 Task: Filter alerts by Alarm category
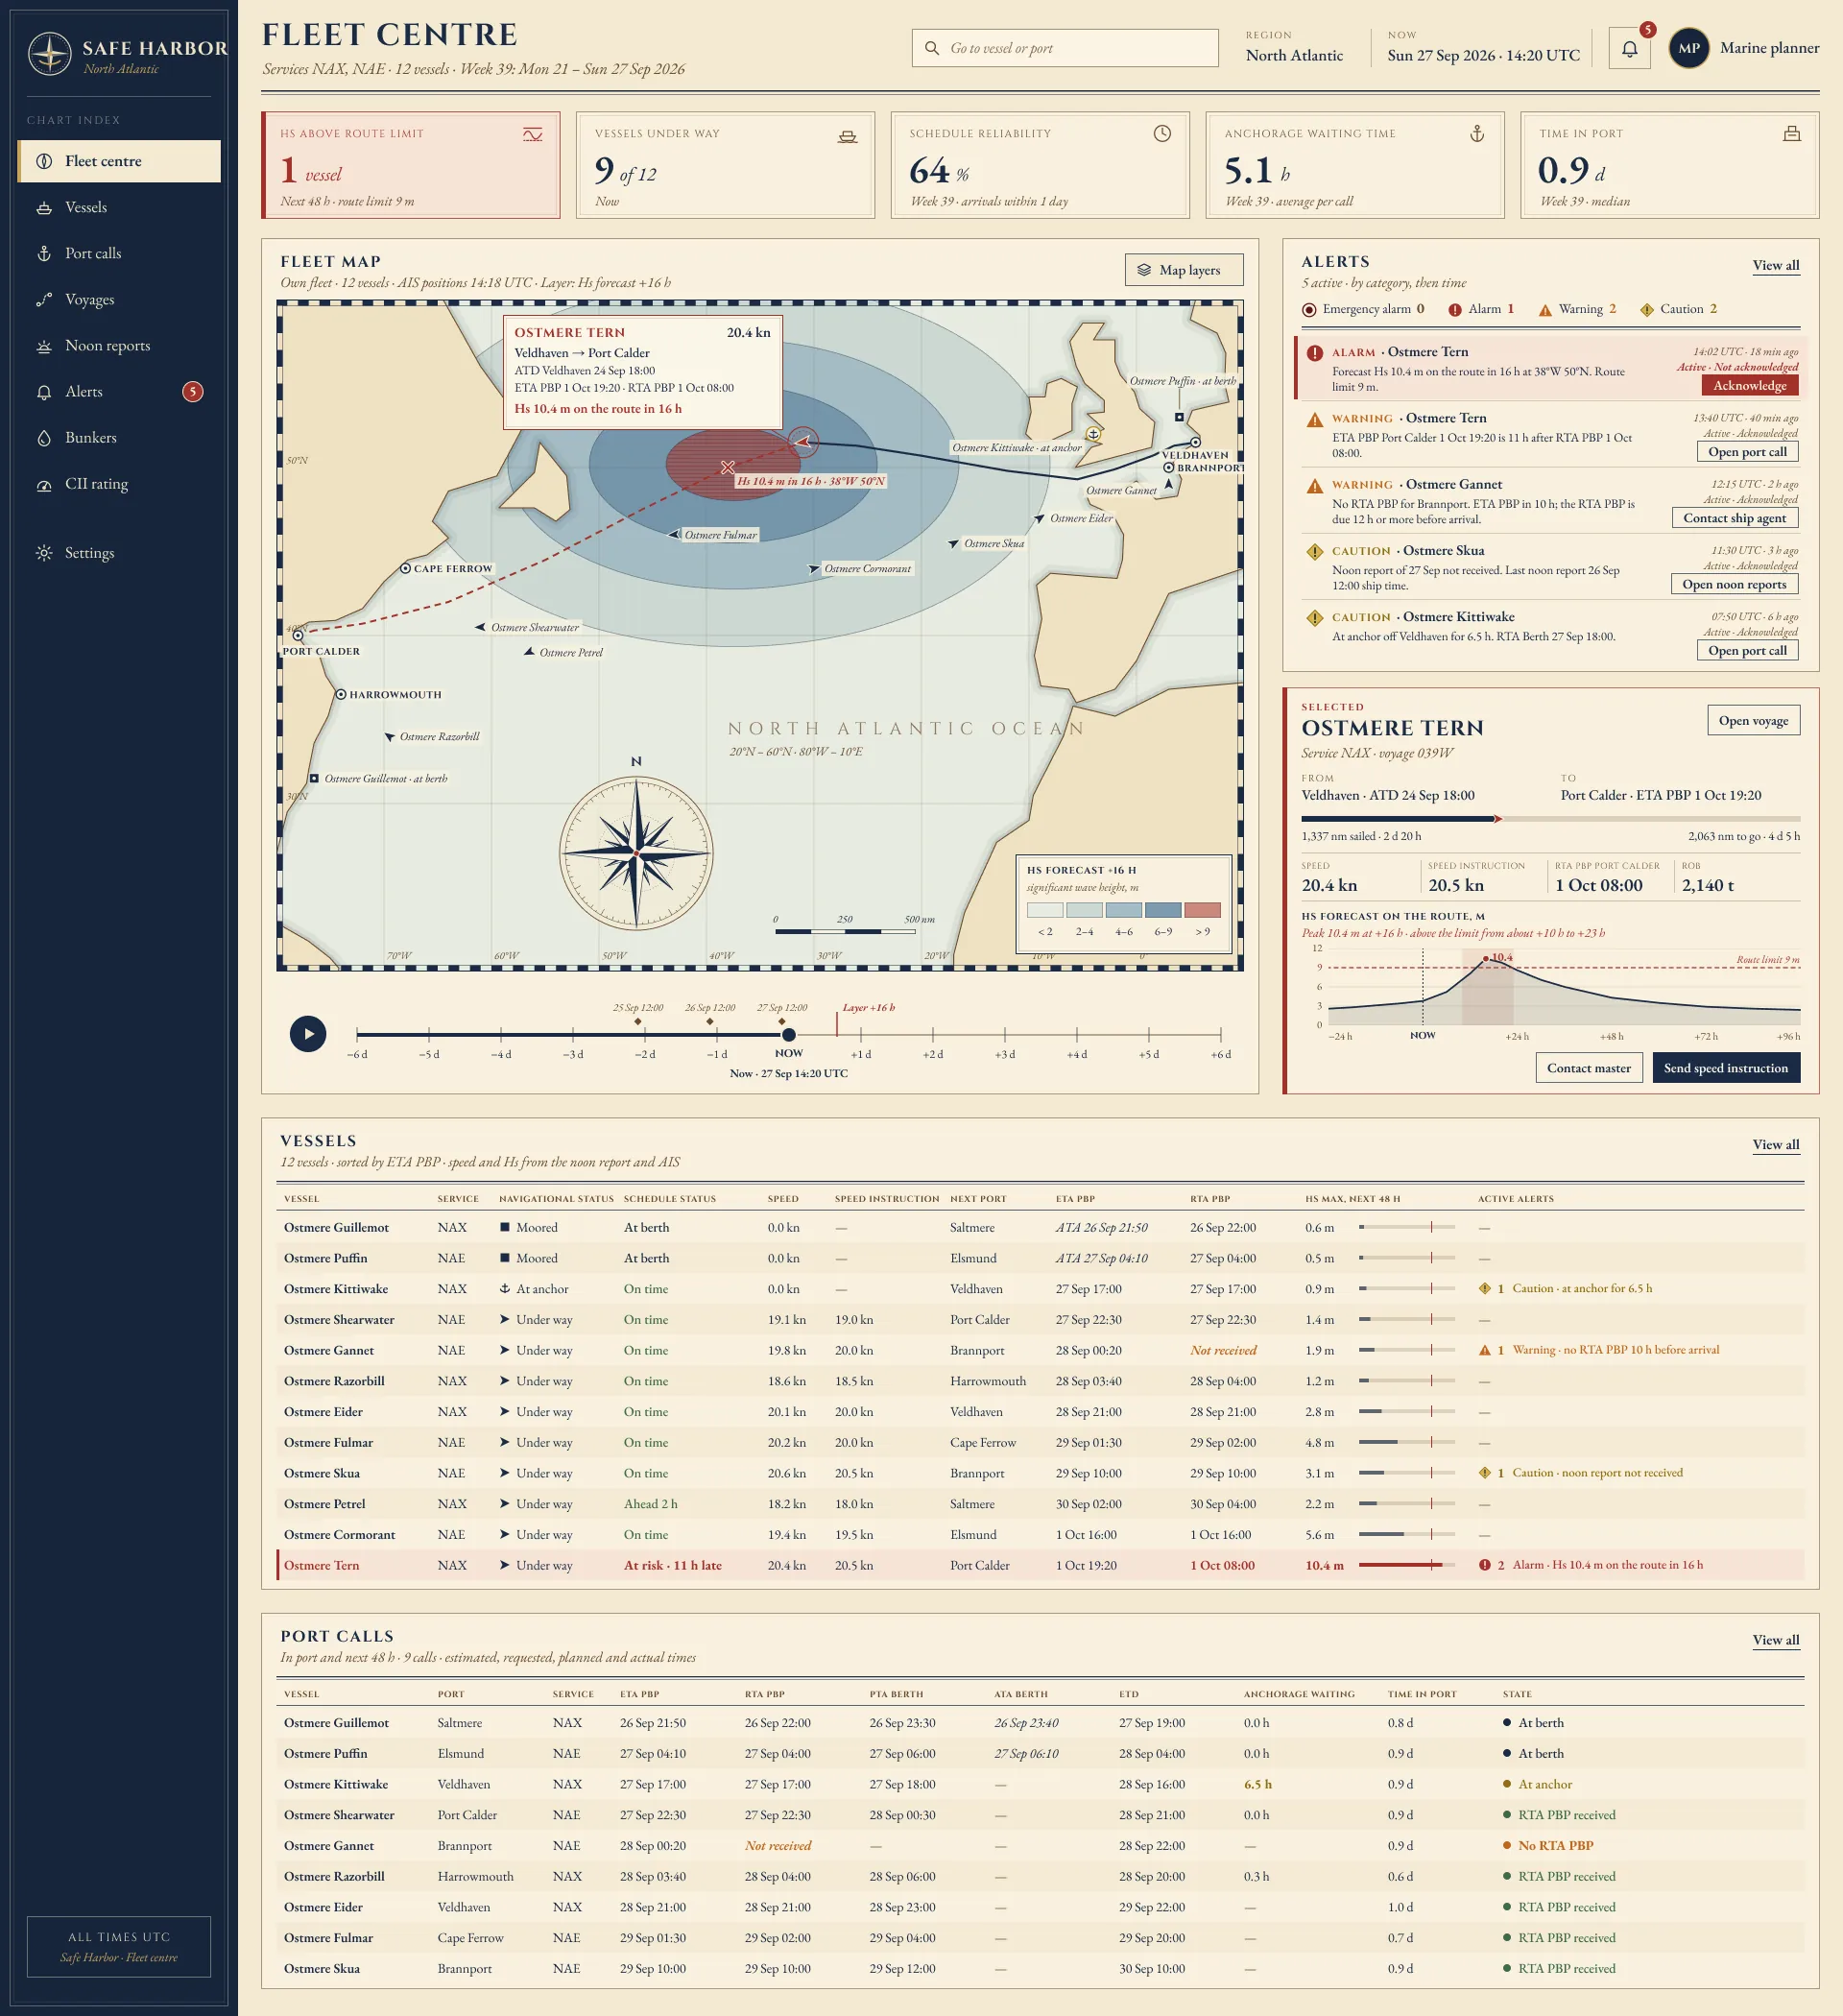tap(1481, 309)
